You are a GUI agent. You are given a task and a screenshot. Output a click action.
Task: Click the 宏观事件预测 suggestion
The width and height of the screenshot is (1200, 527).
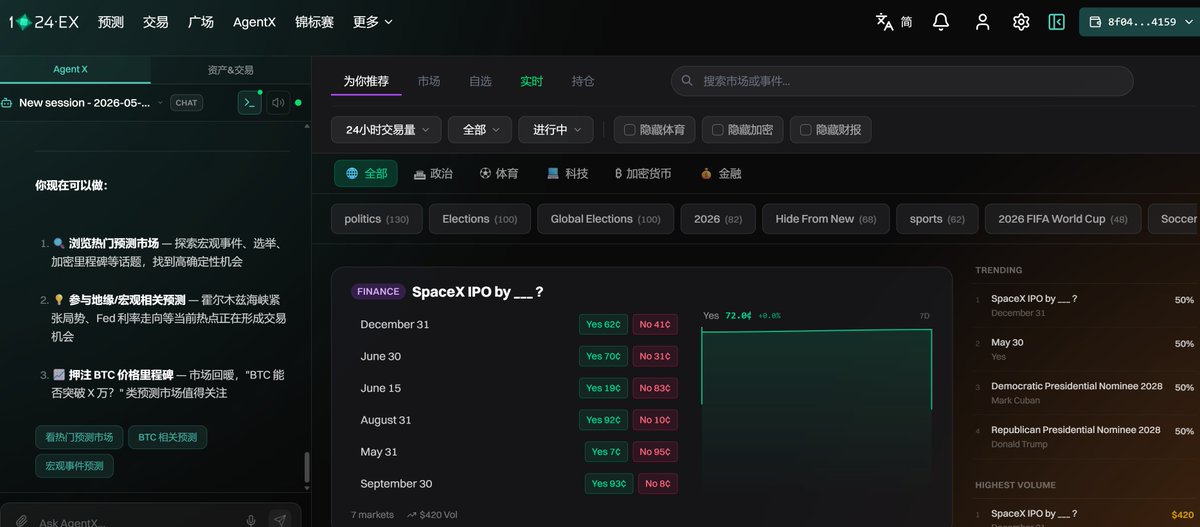pyautogui.click(x=75, y=466)
